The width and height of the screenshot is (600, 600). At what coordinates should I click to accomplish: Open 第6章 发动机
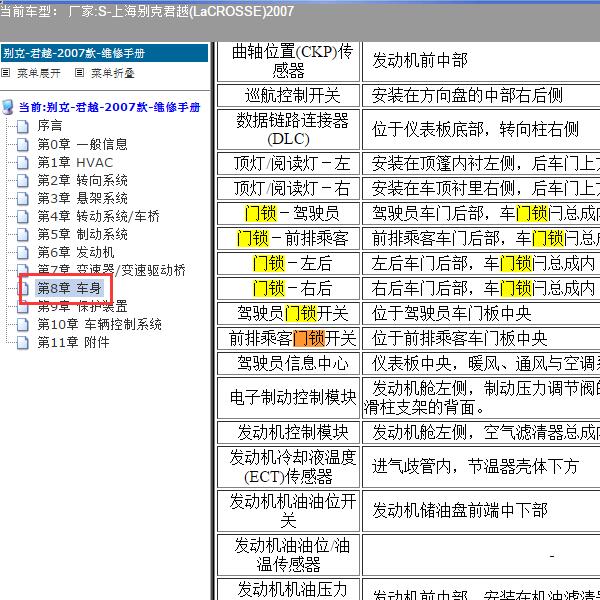[76, 252]
